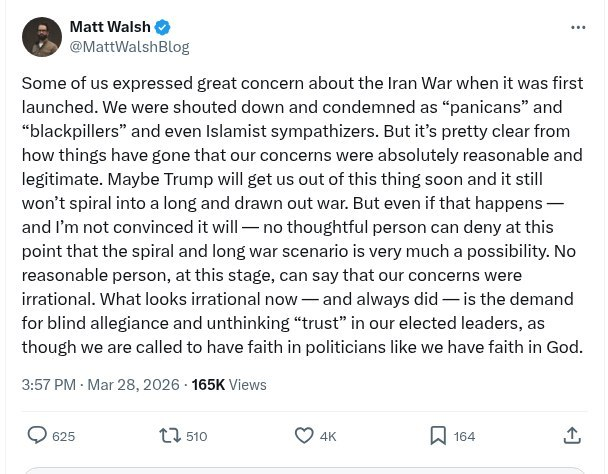Click the 625 replies count

pyautogui.click(x=63, y=436)
